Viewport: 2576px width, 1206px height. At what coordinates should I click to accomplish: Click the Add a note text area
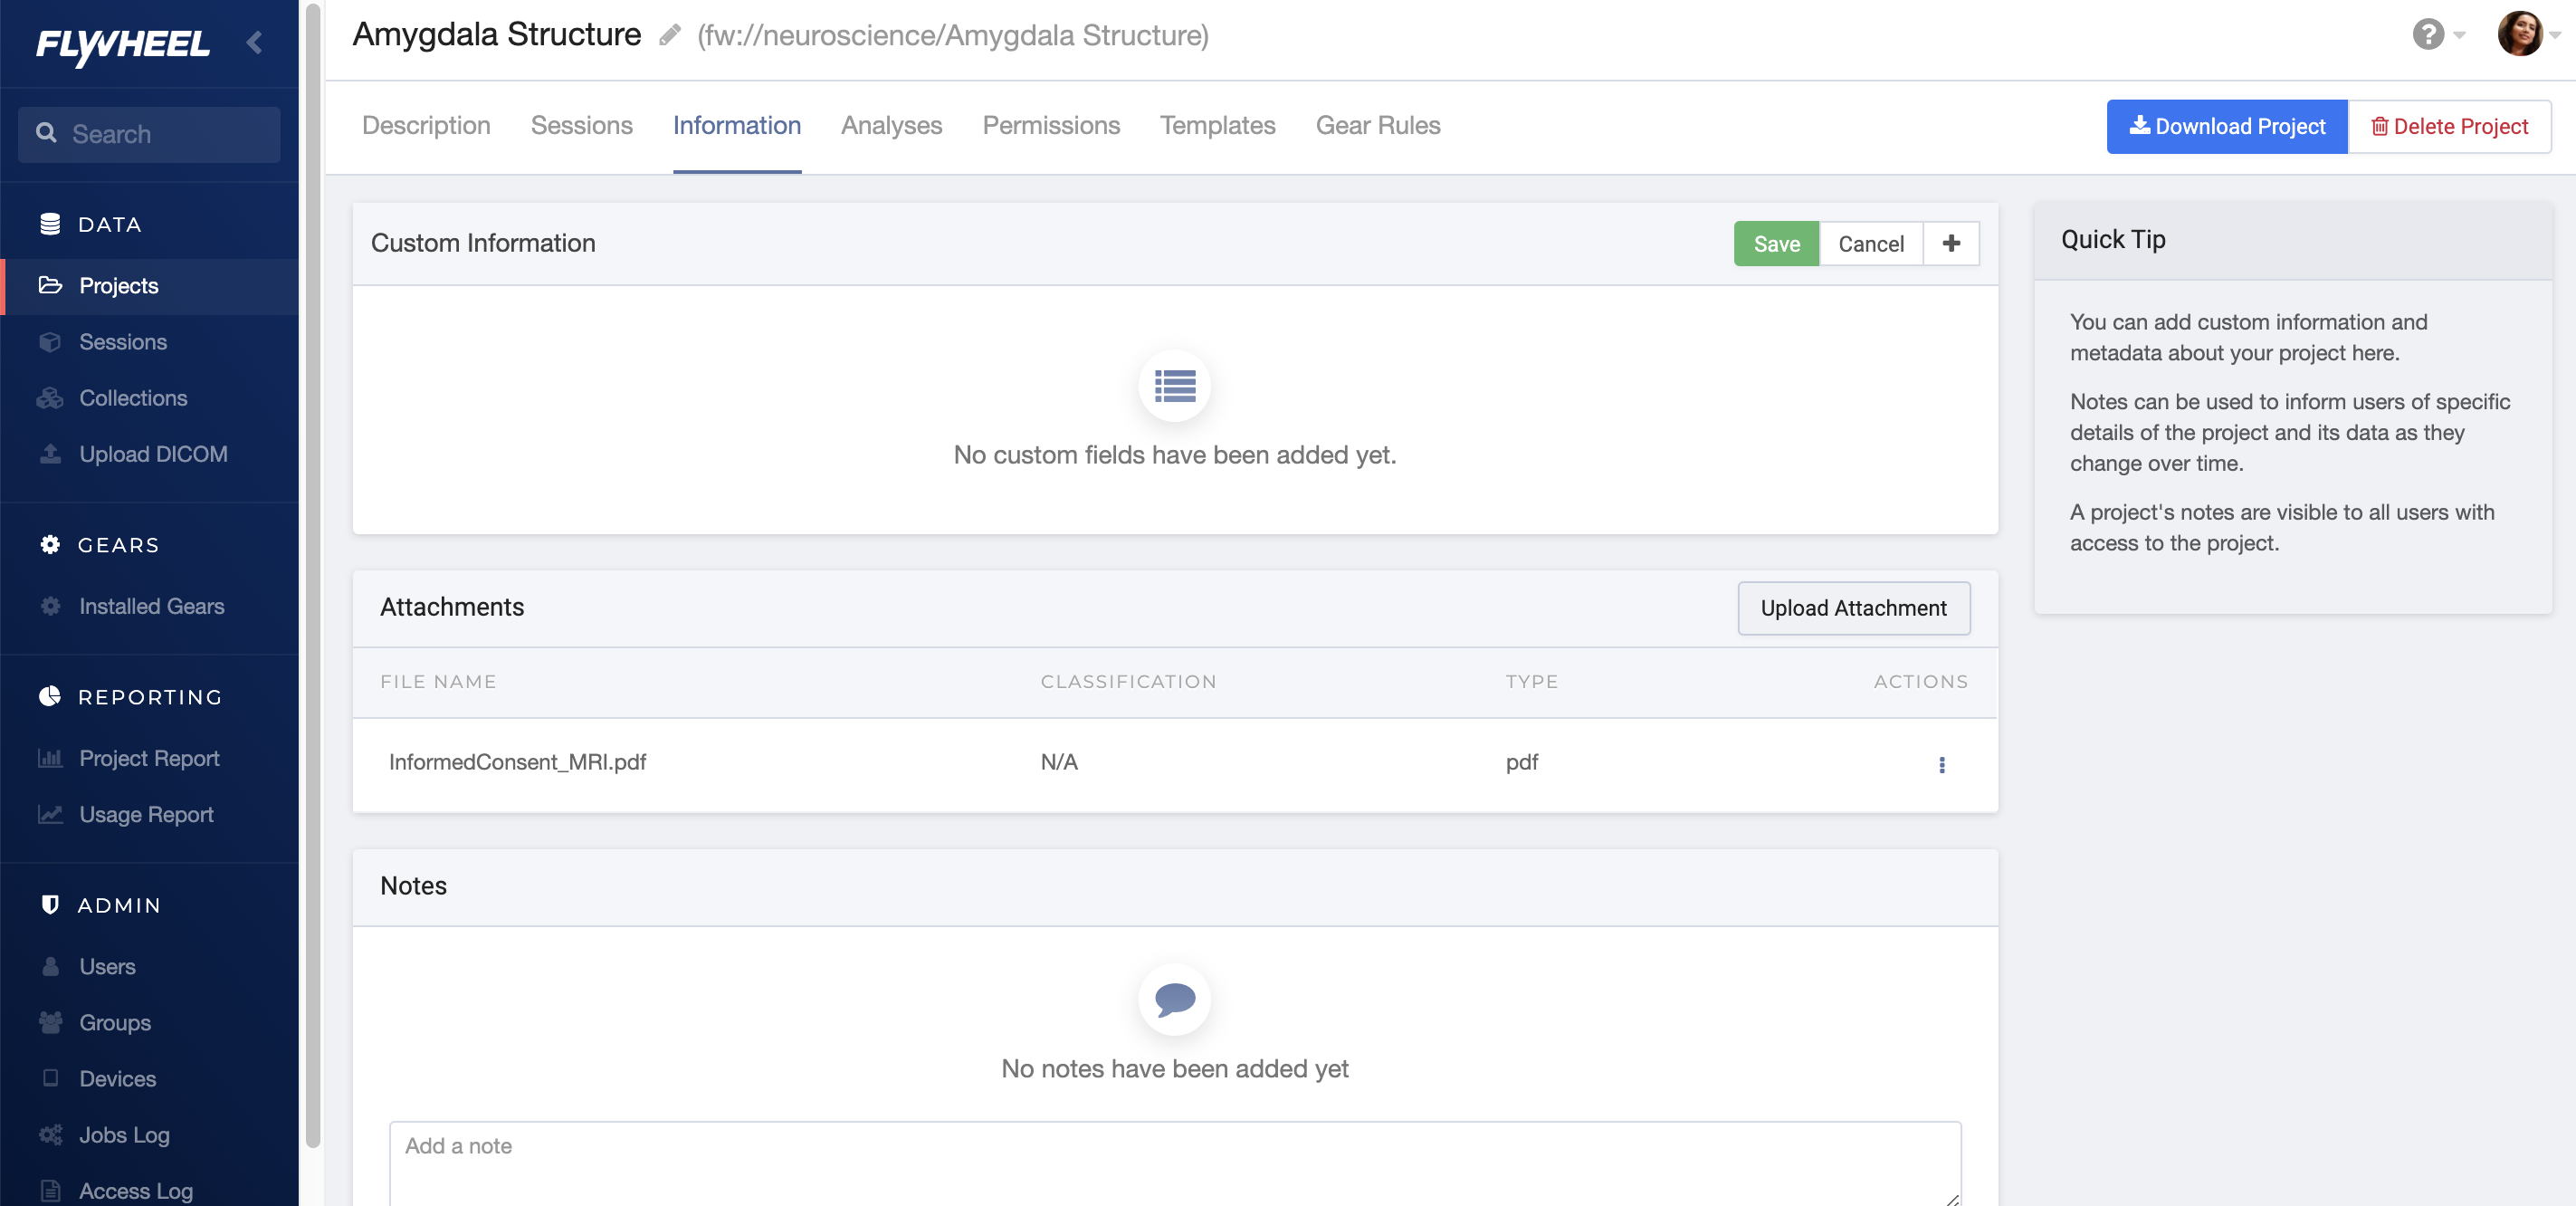[1174, 1163]
